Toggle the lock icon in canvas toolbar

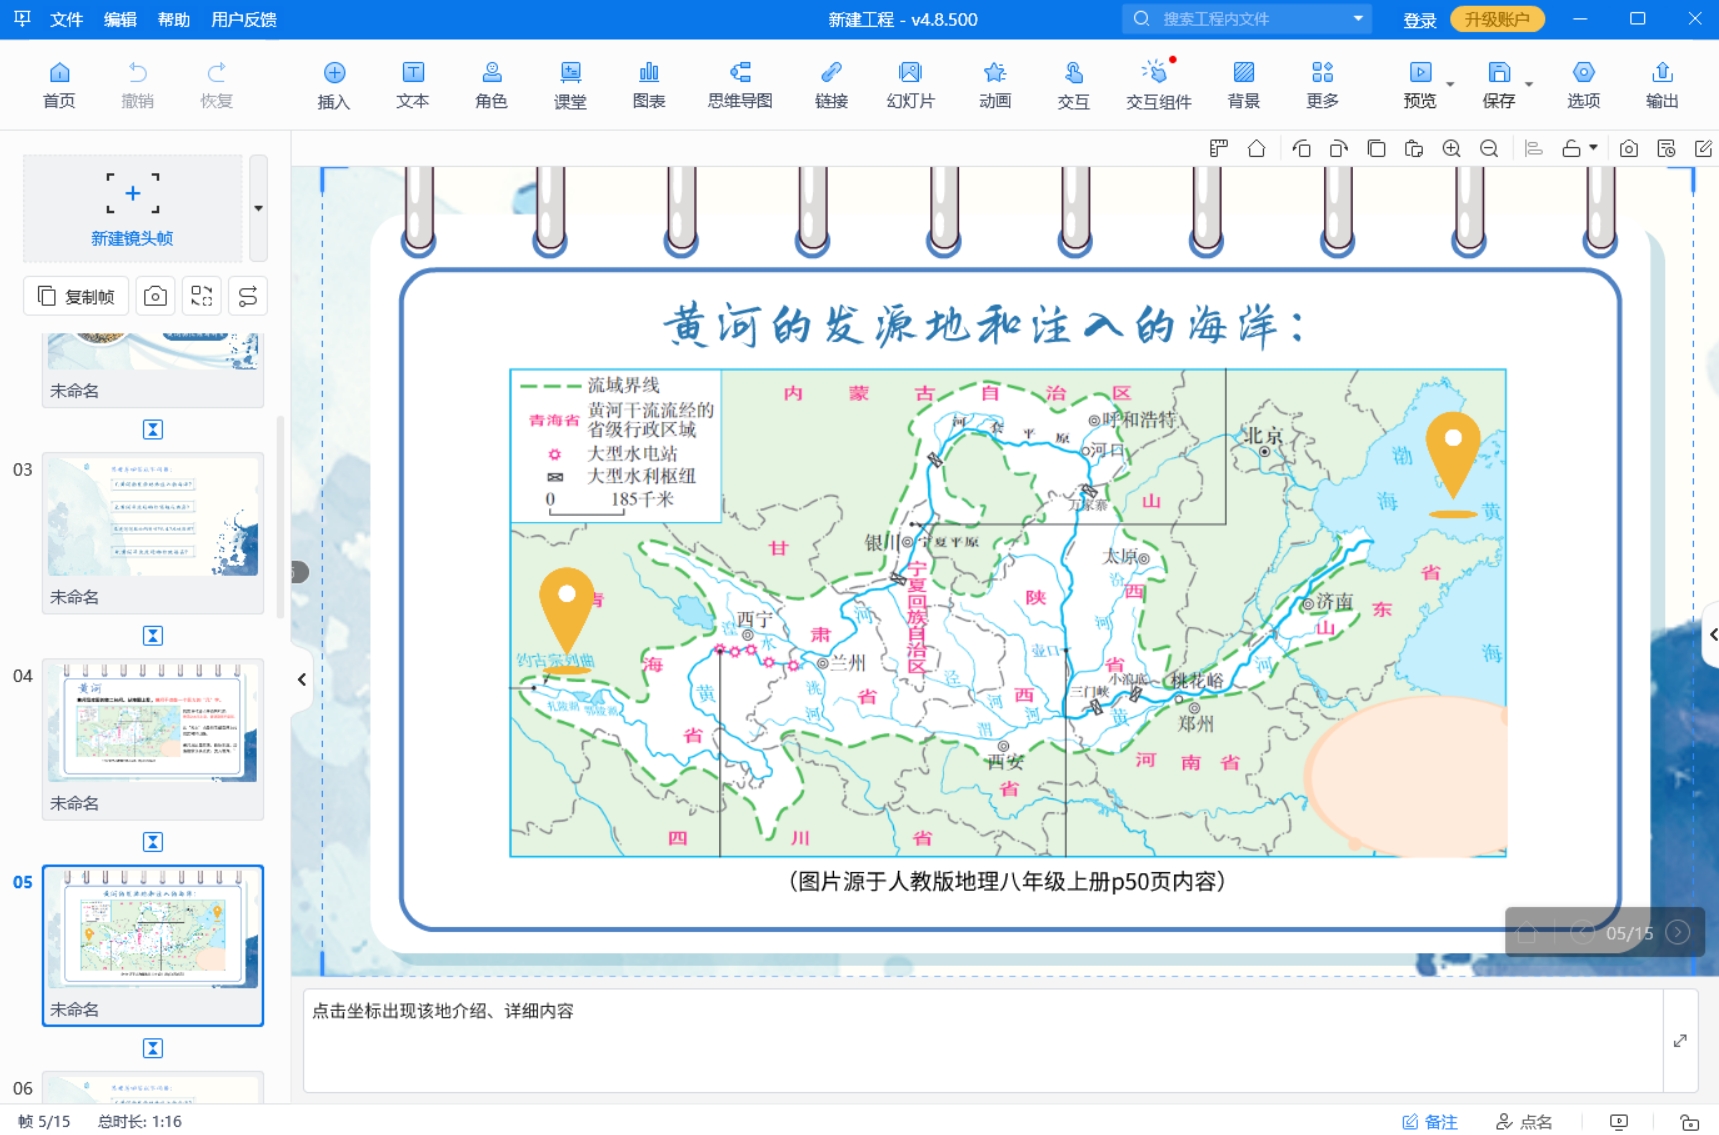1571,148
